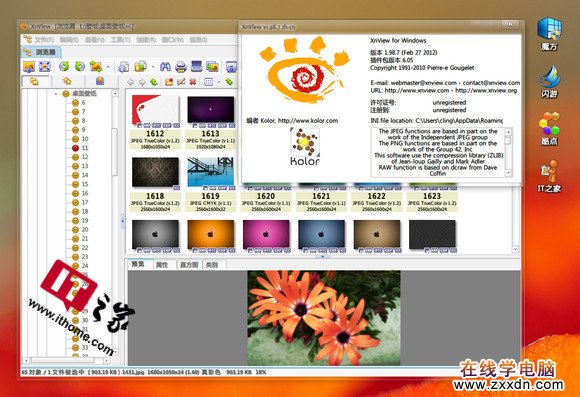Click the green tag icon
The height and width of the screenshot is (397, 580).
(229, 82)
